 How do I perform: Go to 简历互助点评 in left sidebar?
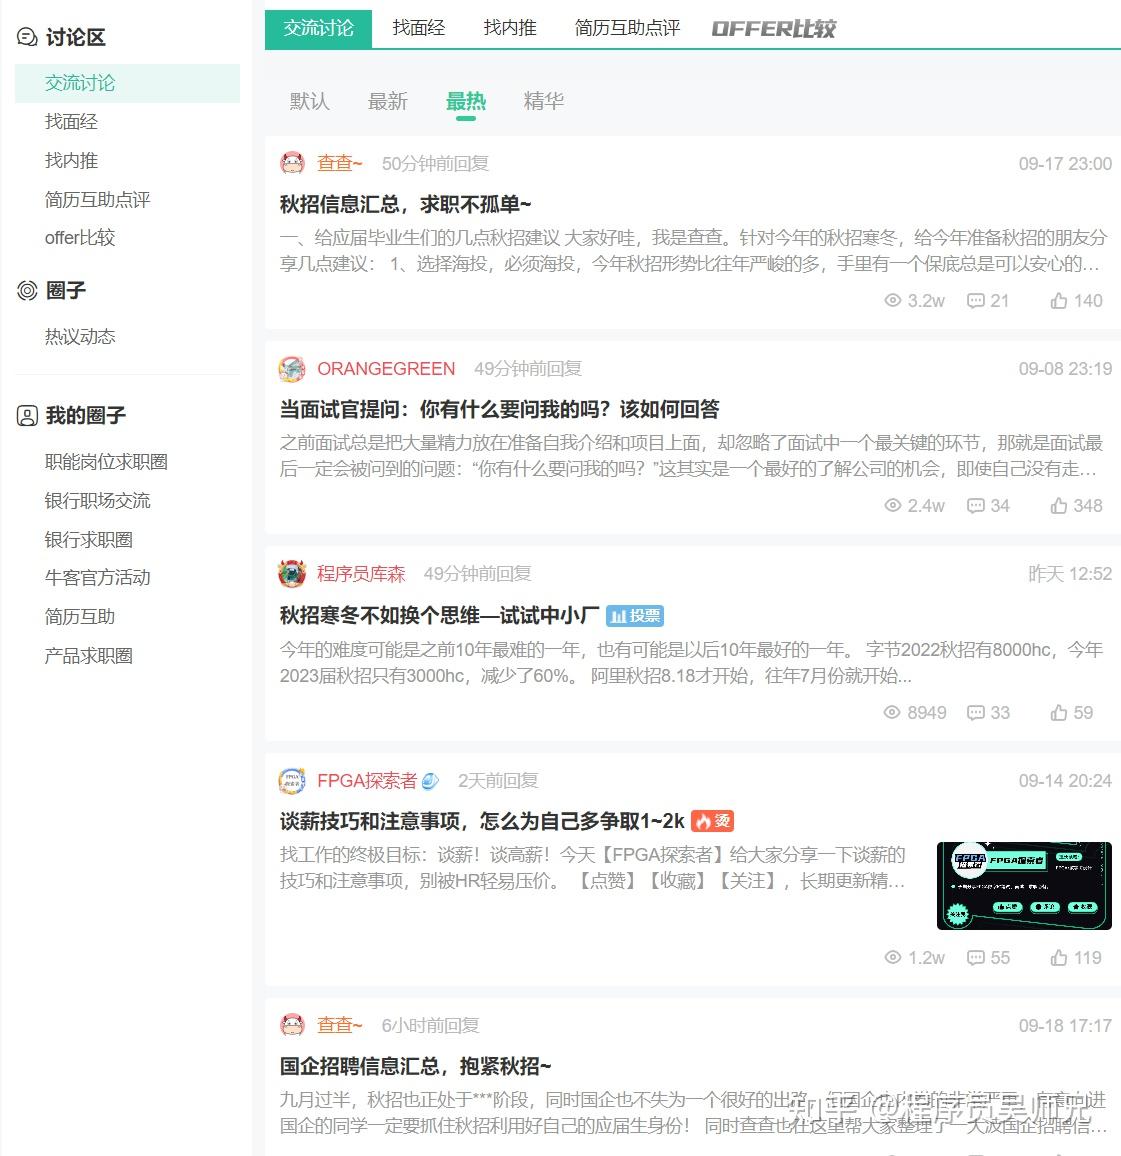click(x=97, y=200)
